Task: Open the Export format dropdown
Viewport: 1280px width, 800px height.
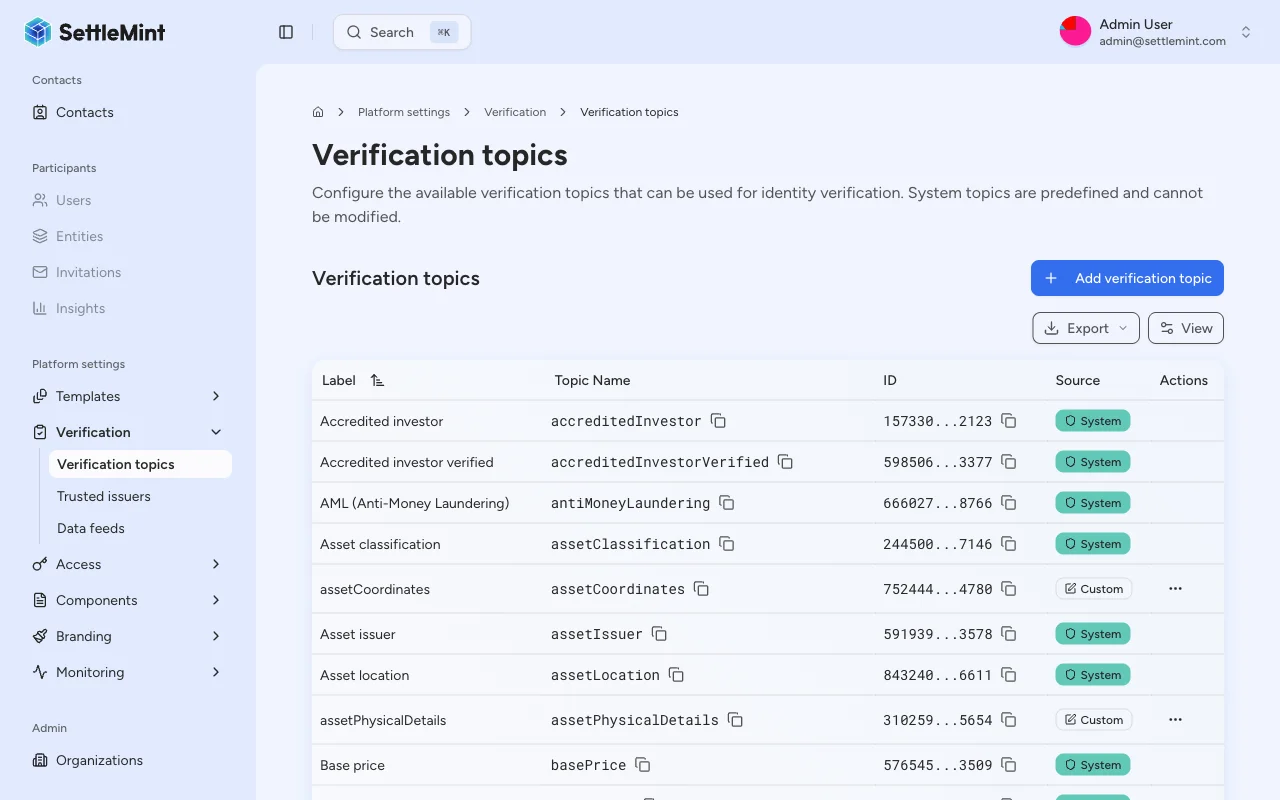Action: click(1124, 328)
